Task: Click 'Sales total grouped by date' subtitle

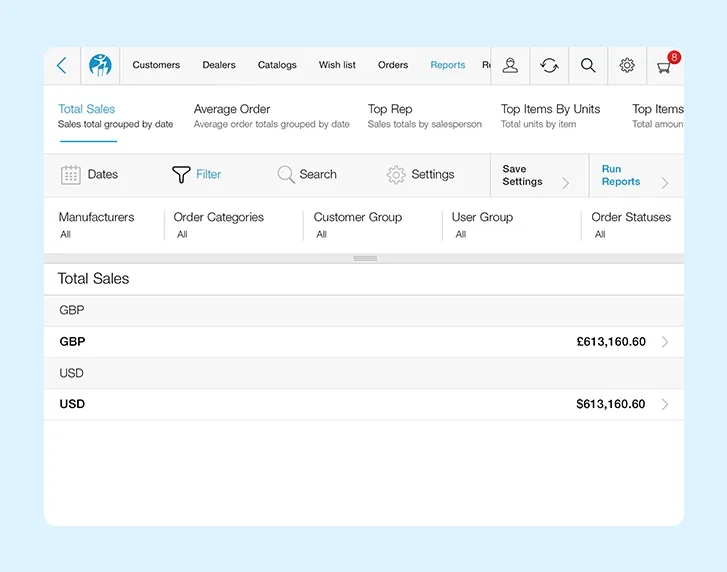Action: pos(115,124)
